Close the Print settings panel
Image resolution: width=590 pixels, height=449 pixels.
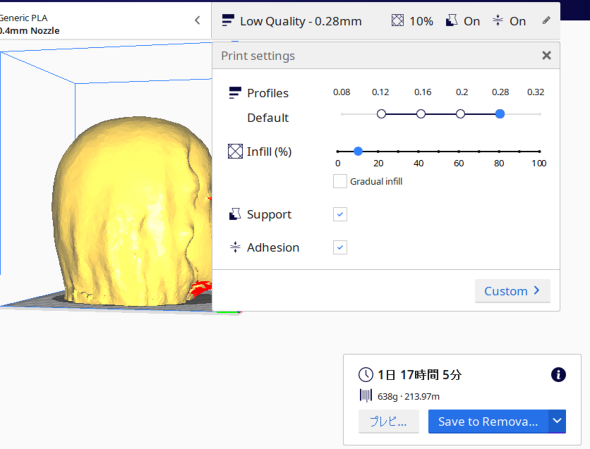(x=546, y=55)
